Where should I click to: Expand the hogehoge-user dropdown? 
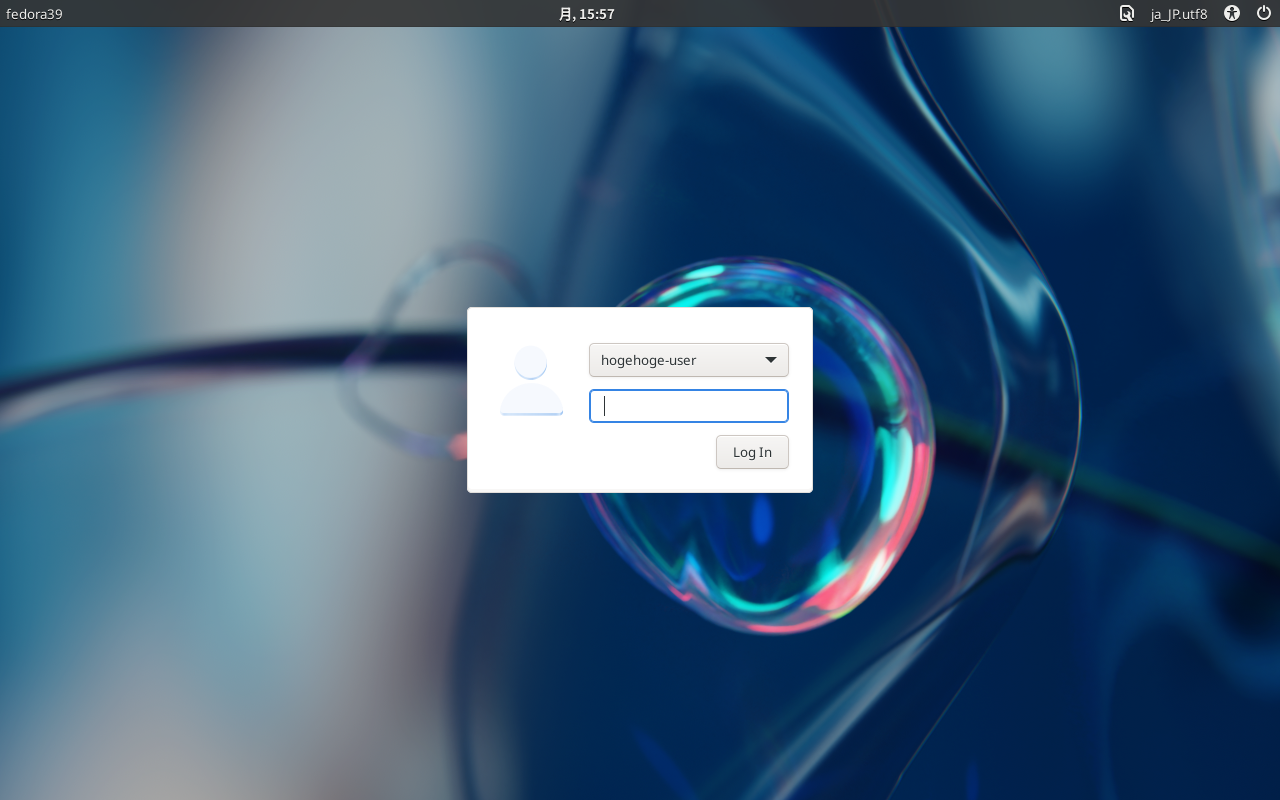(689, 360)
